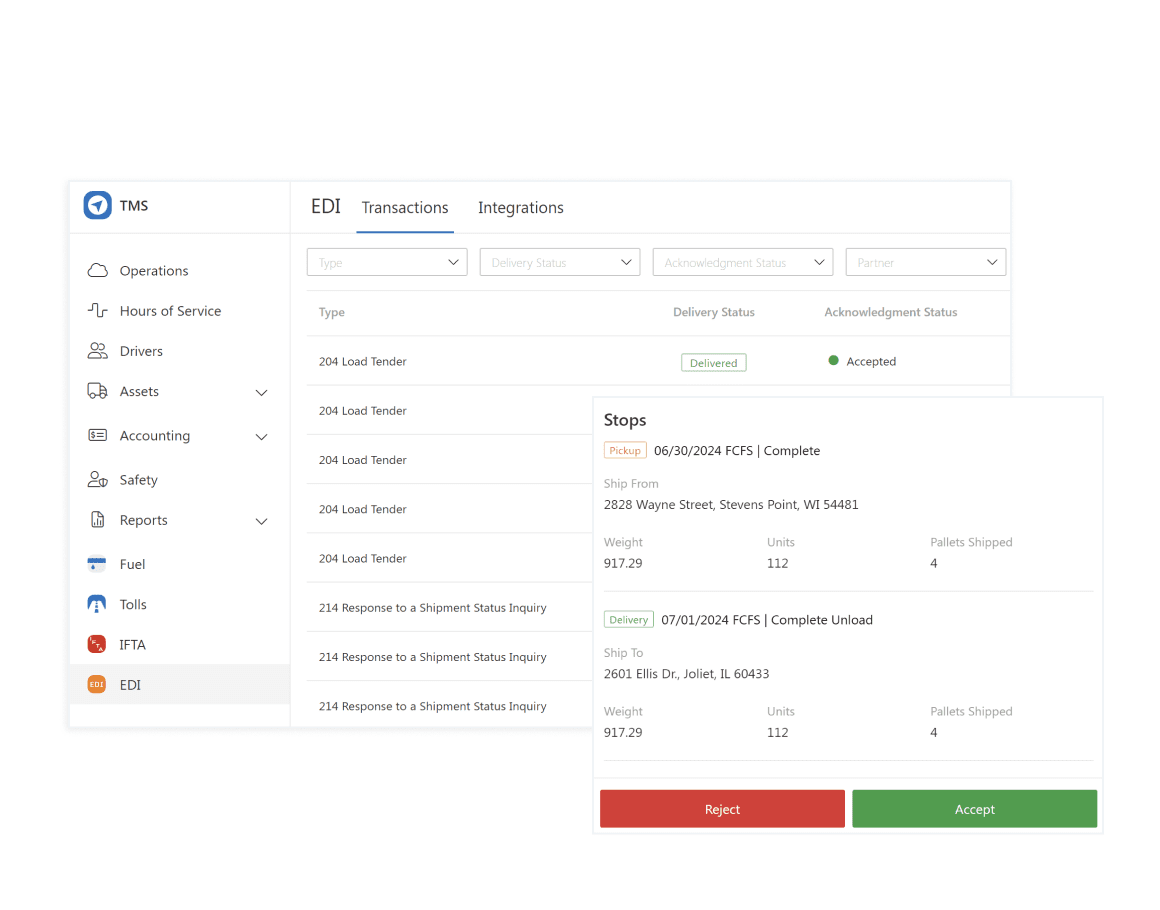The image size is (1160, 910).
Task: Expand the Assets sidebar section
Action: [x=261, y=392]
